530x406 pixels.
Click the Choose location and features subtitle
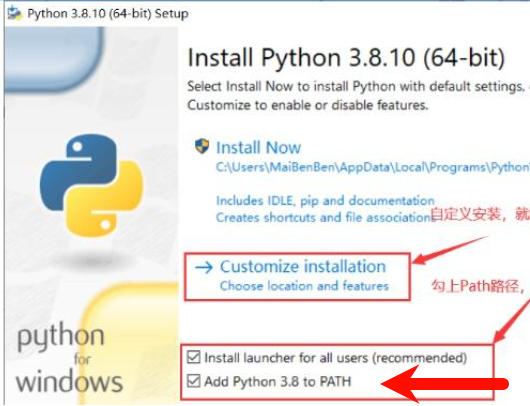coord(304,286)
